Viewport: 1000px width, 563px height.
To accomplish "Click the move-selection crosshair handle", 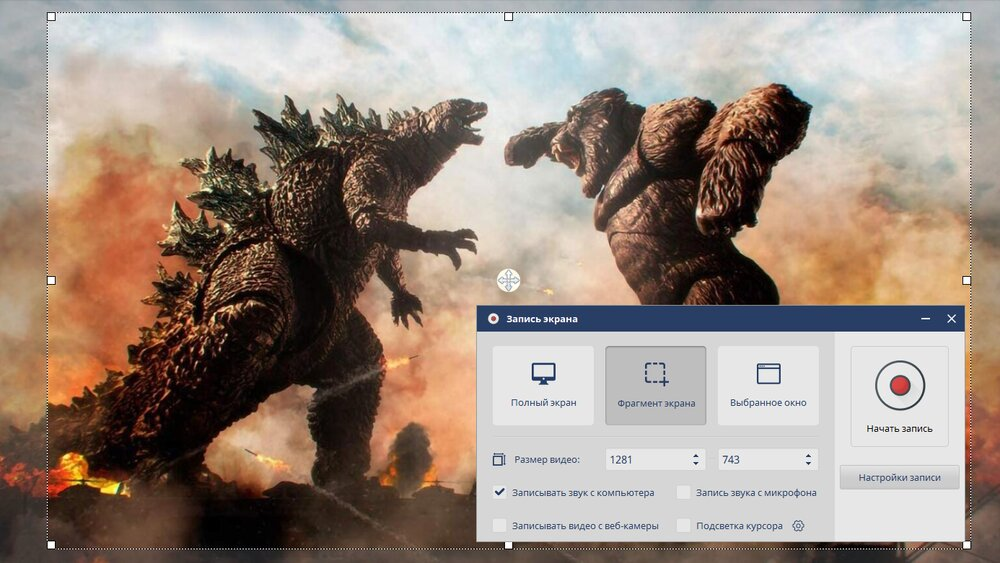I will pyautogui.click(x=508, y=280).
